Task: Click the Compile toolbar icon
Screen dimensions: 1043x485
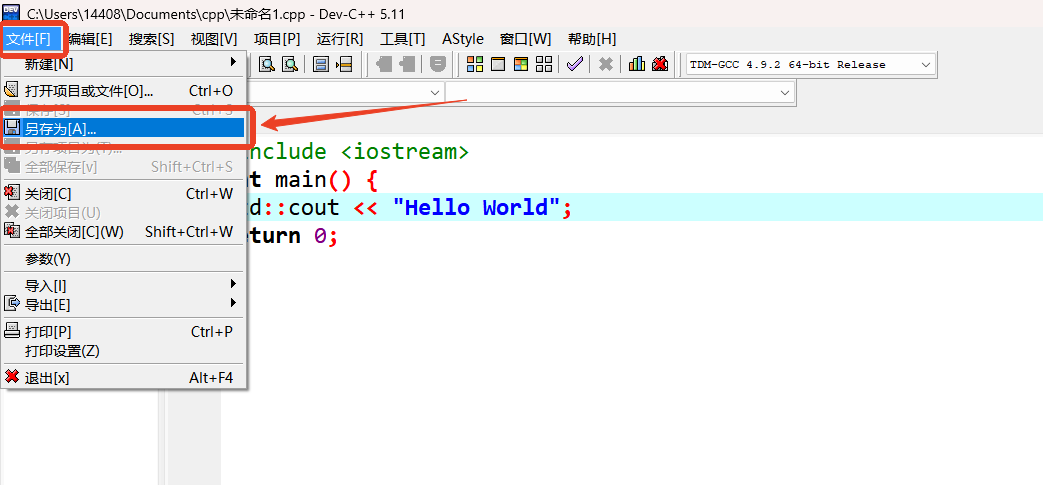Action: click(475, 64)
